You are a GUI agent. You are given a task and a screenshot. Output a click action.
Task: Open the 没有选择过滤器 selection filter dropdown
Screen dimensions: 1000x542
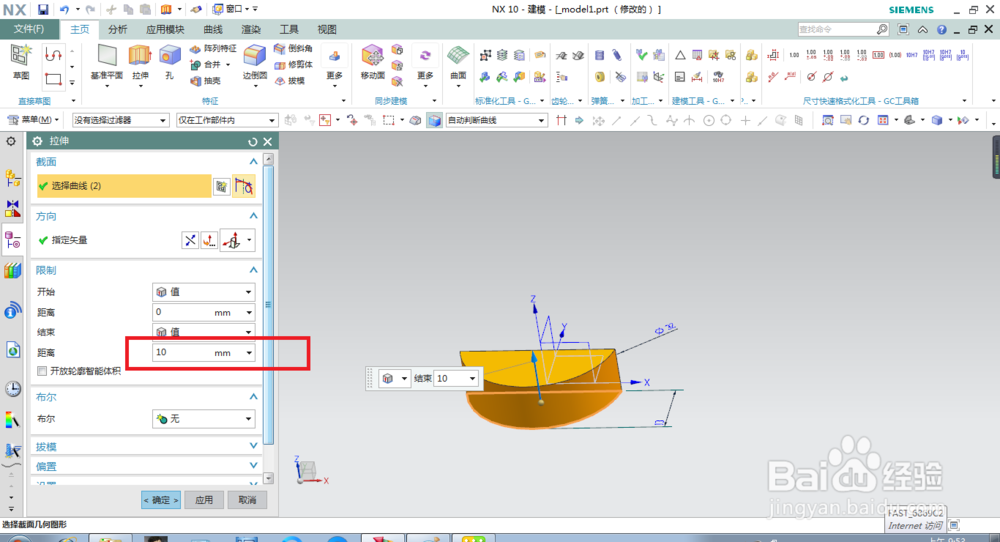tap(121, 121)
